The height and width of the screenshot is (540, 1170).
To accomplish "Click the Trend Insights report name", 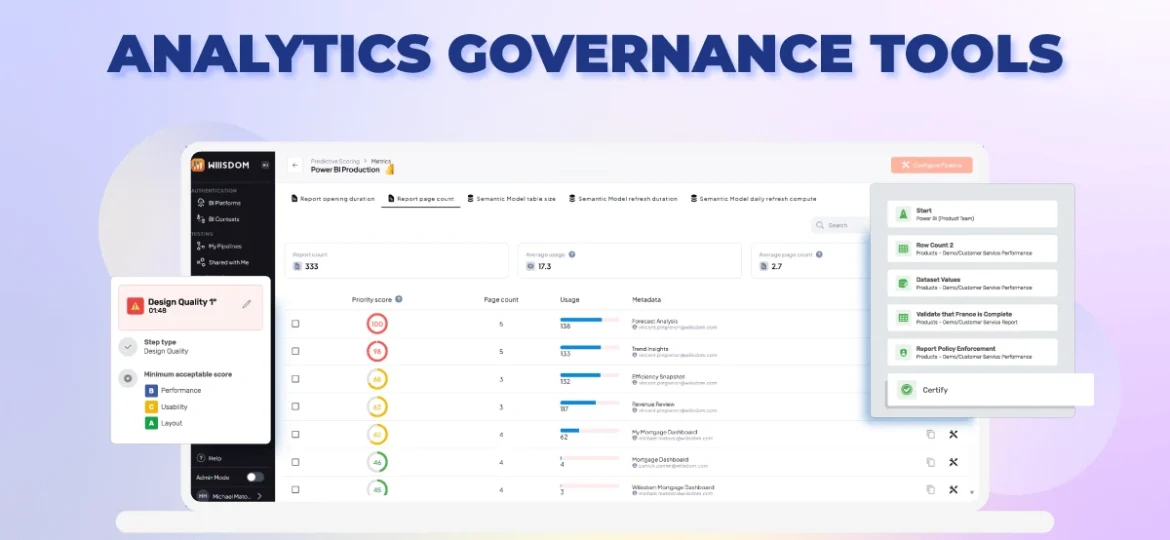I will [650, 348].
